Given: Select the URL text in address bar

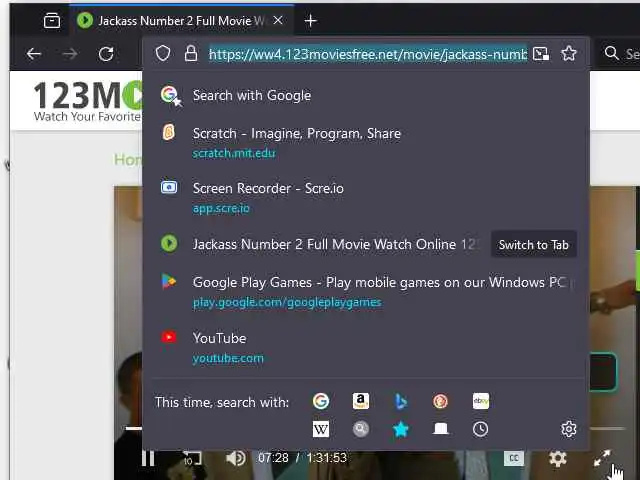Looking at the screenshot, I should (368, 54).
